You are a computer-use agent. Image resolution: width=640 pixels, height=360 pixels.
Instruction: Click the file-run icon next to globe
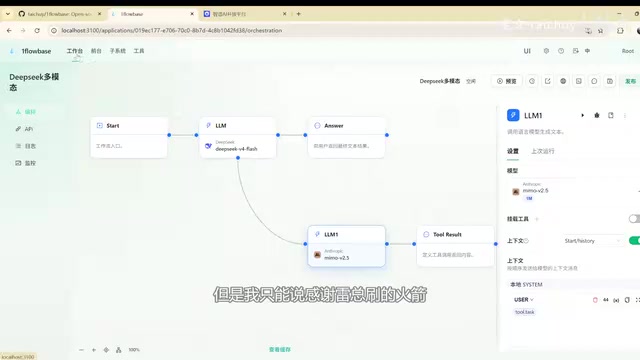tap(578, 81)
